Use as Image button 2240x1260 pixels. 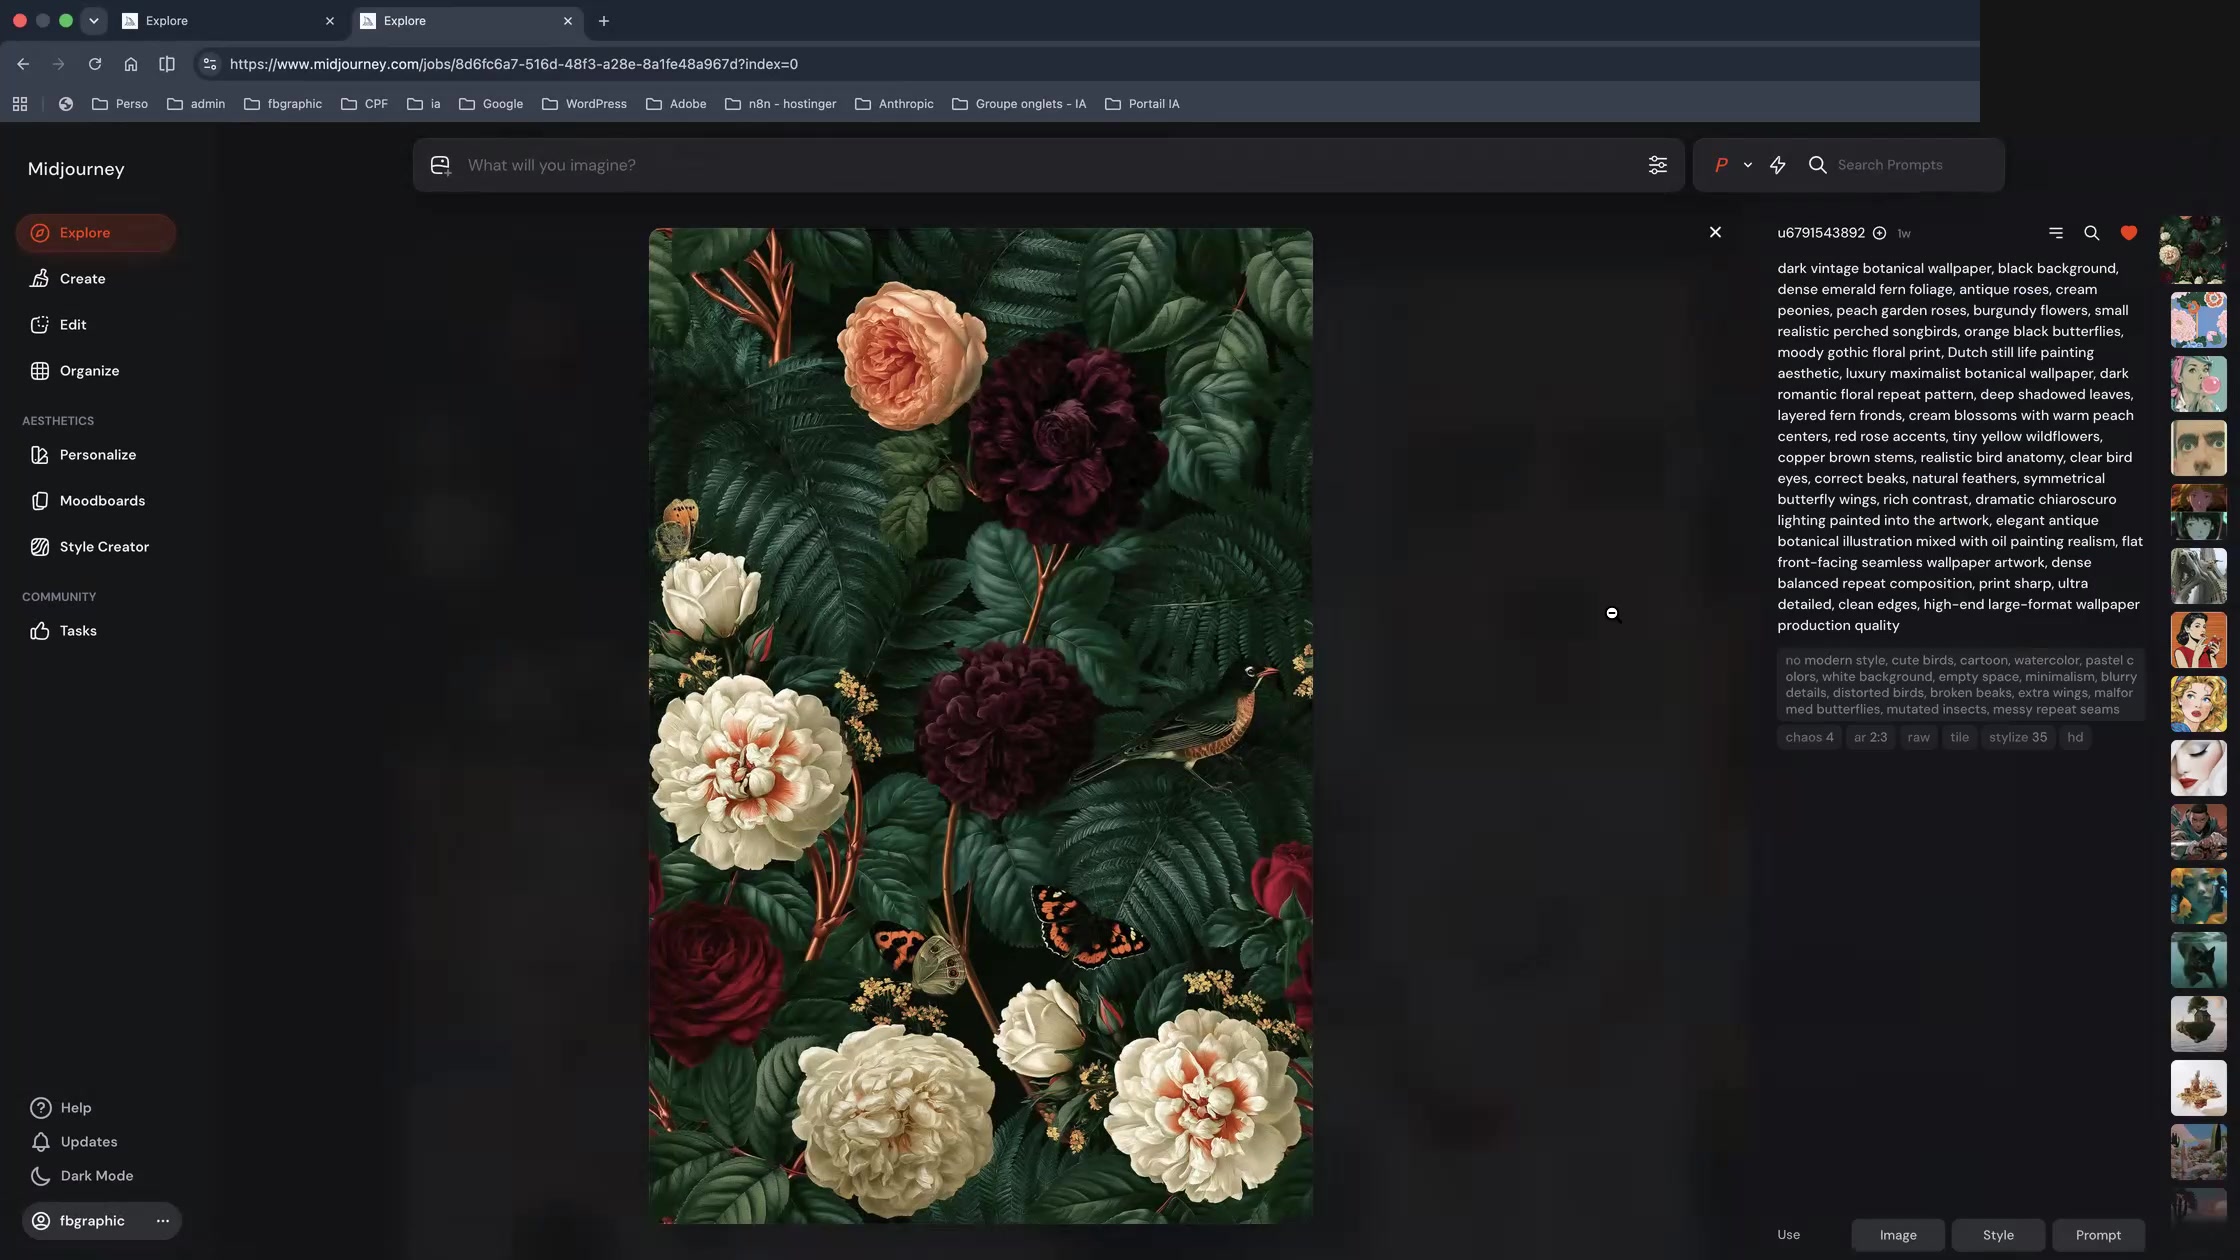click(1897, 1235)
